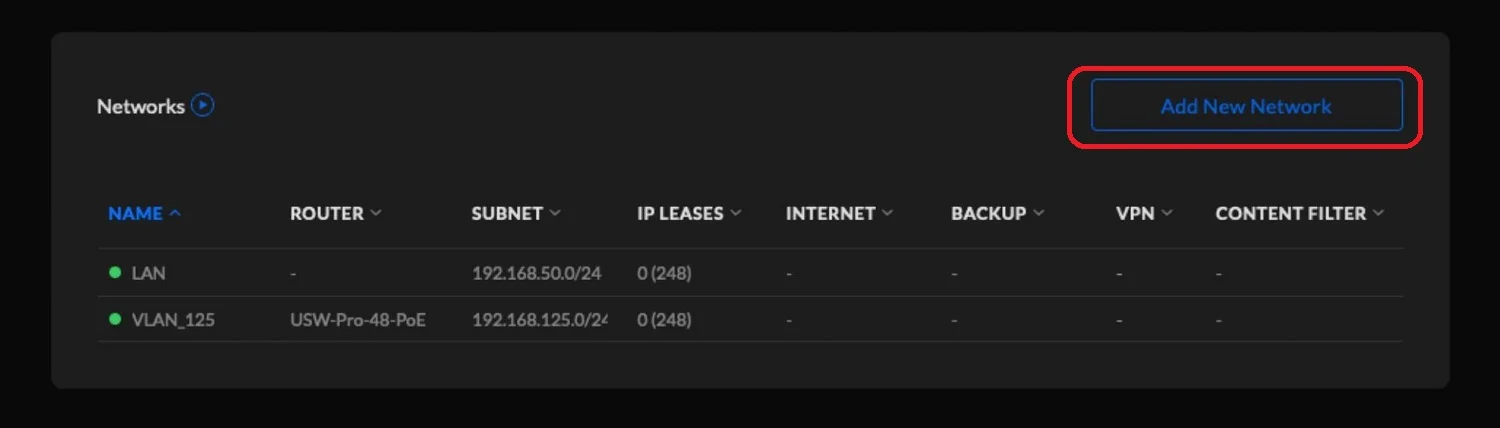Click the play icon next to Networks
1500x428 pixels.
tap(203, 105)
